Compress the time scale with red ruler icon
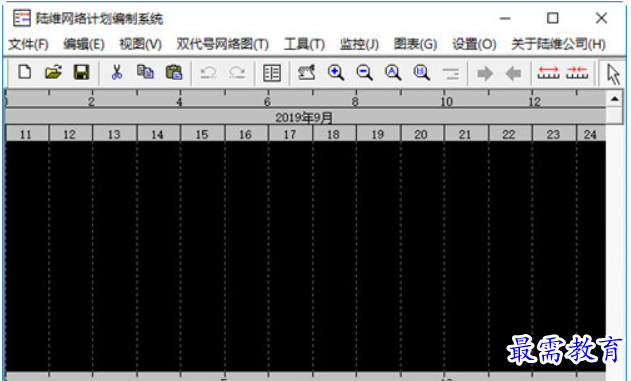Image resolution: width=631 pixels, height=381 pixels. (x=577, y=73)
